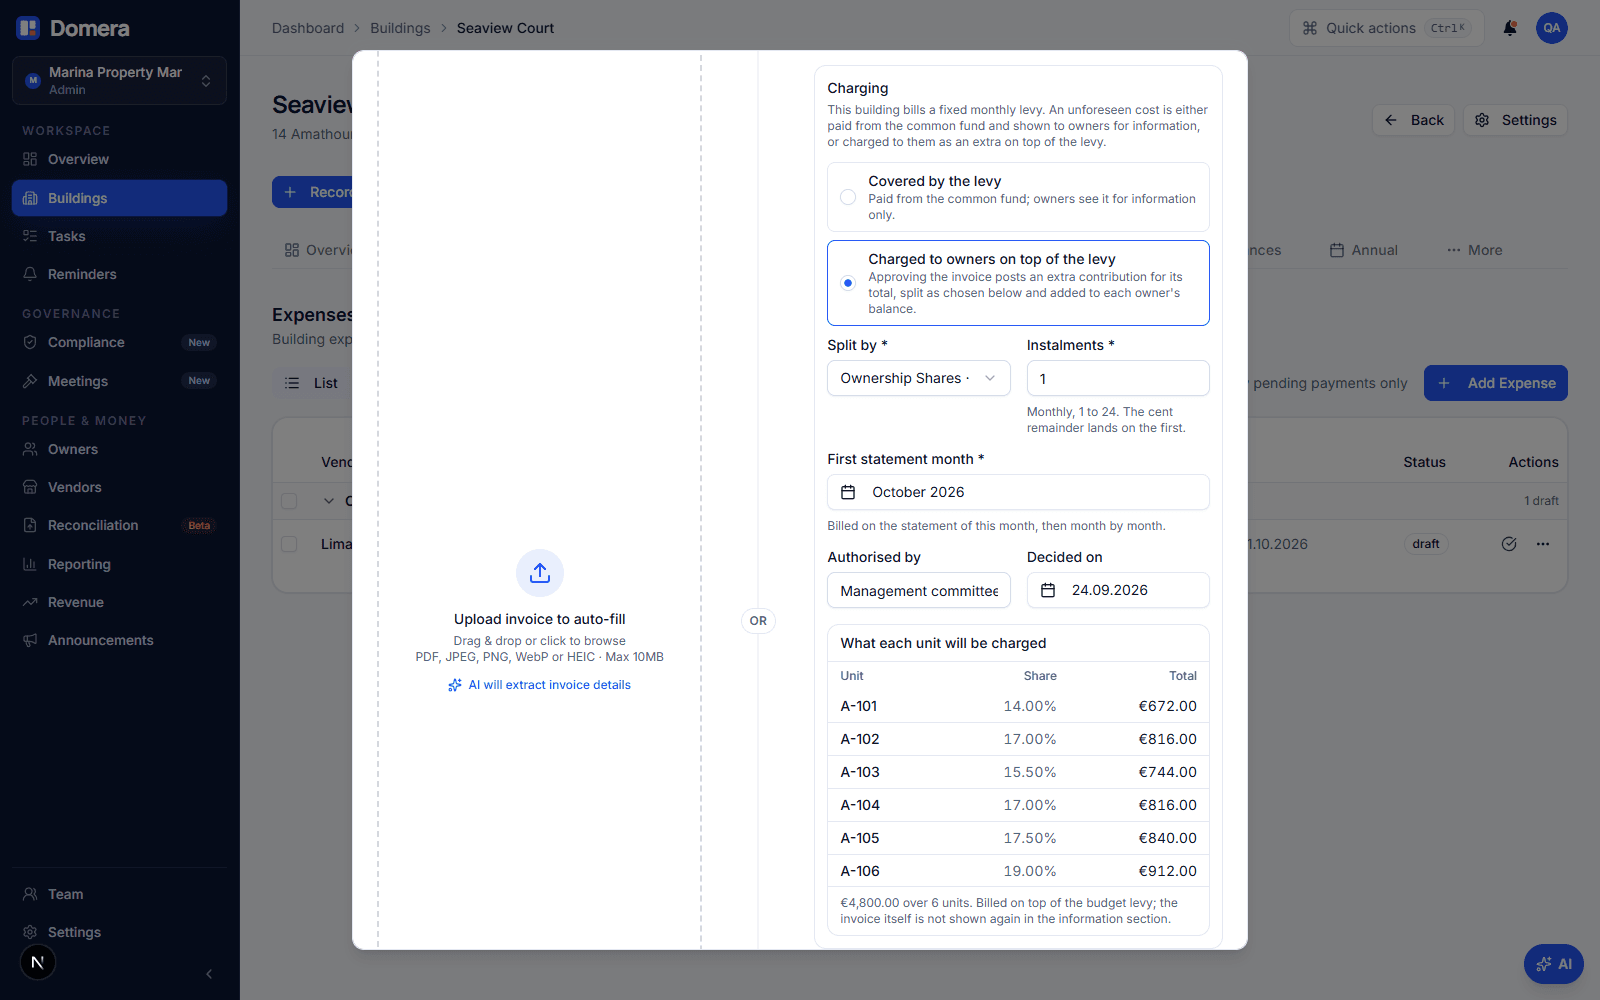Screen dimensions: 1600x1000
Task: Click the Add Expense button
Action: [1496, 383]
